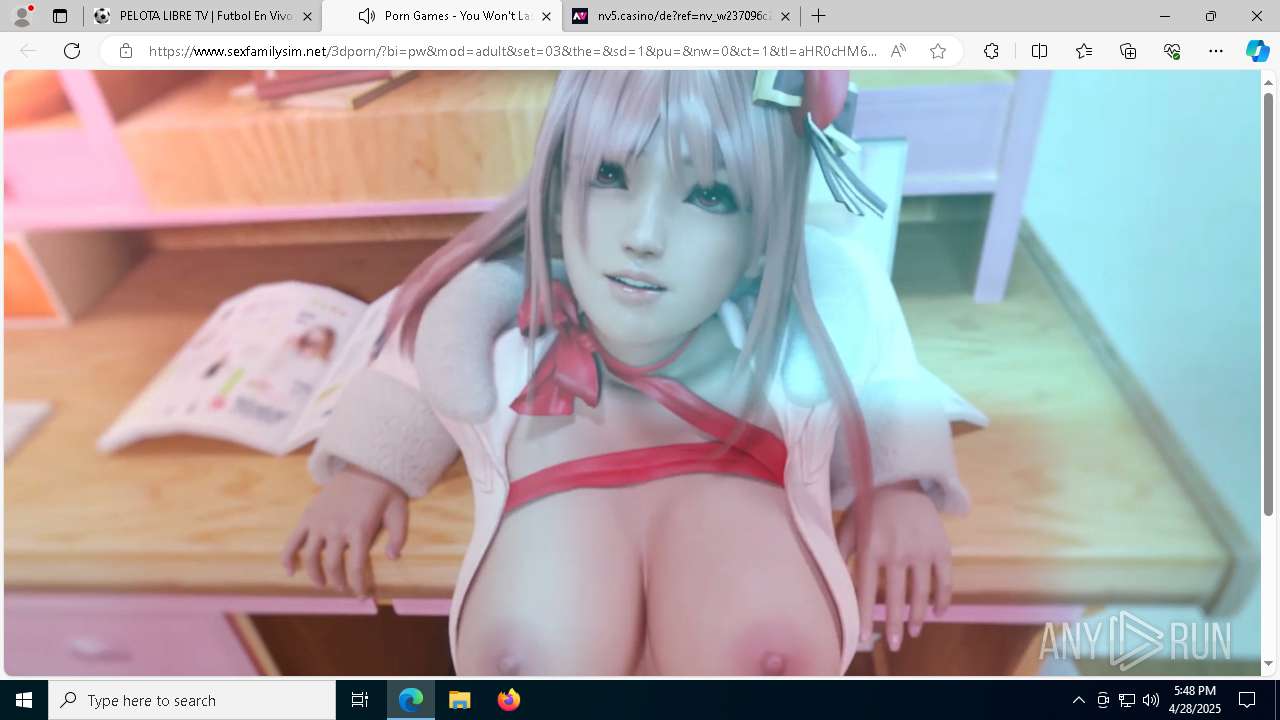
Task: Open the tab actions menu icon
Action: tap(60, 16)
